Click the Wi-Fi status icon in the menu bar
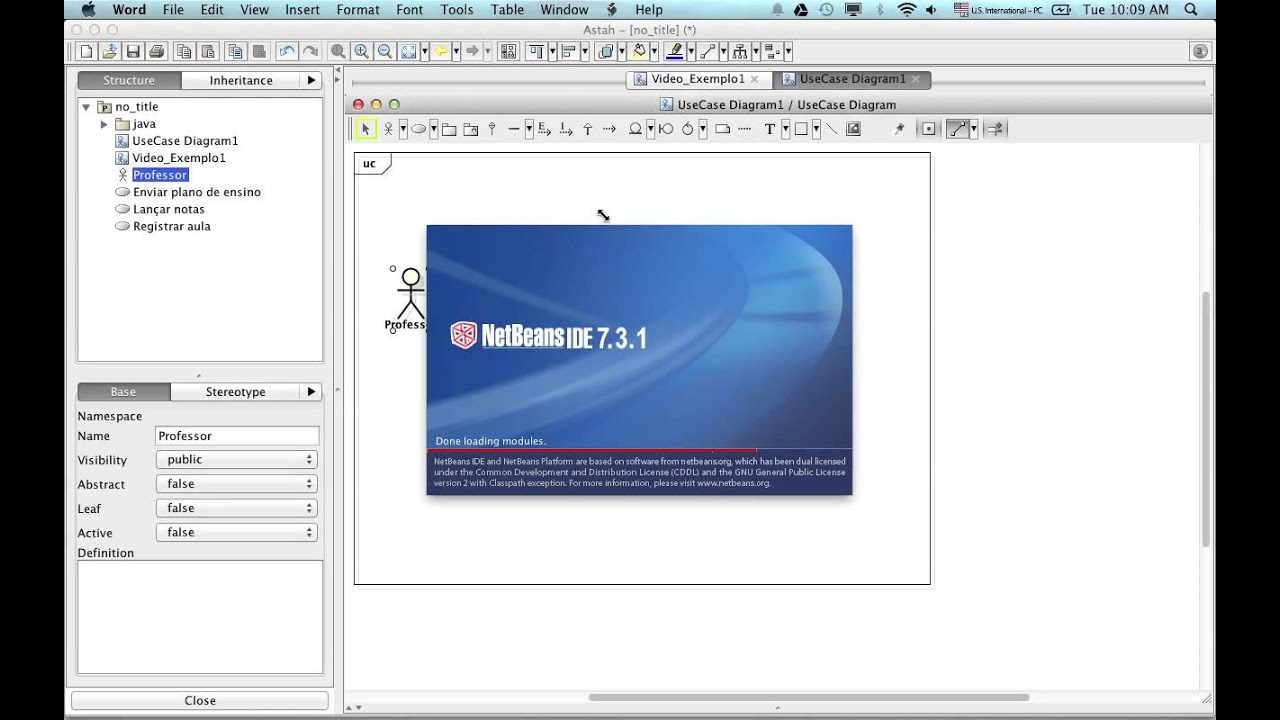1280x720 pixels. coord(907,9)
